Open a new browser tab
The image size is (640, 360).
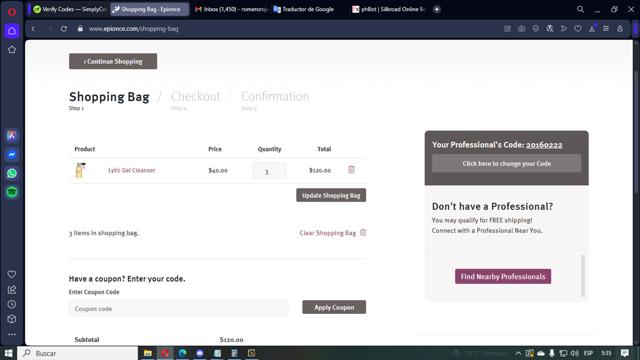tap(437, 9)
